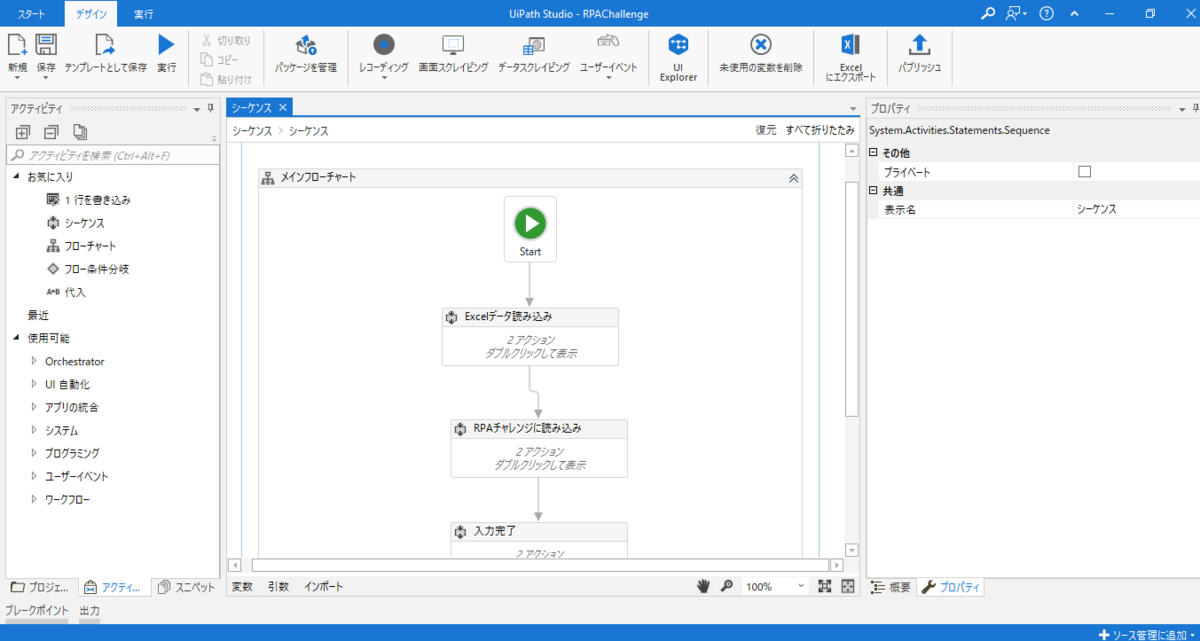Switch to the 概要 tab

click(x=892, y=587)
